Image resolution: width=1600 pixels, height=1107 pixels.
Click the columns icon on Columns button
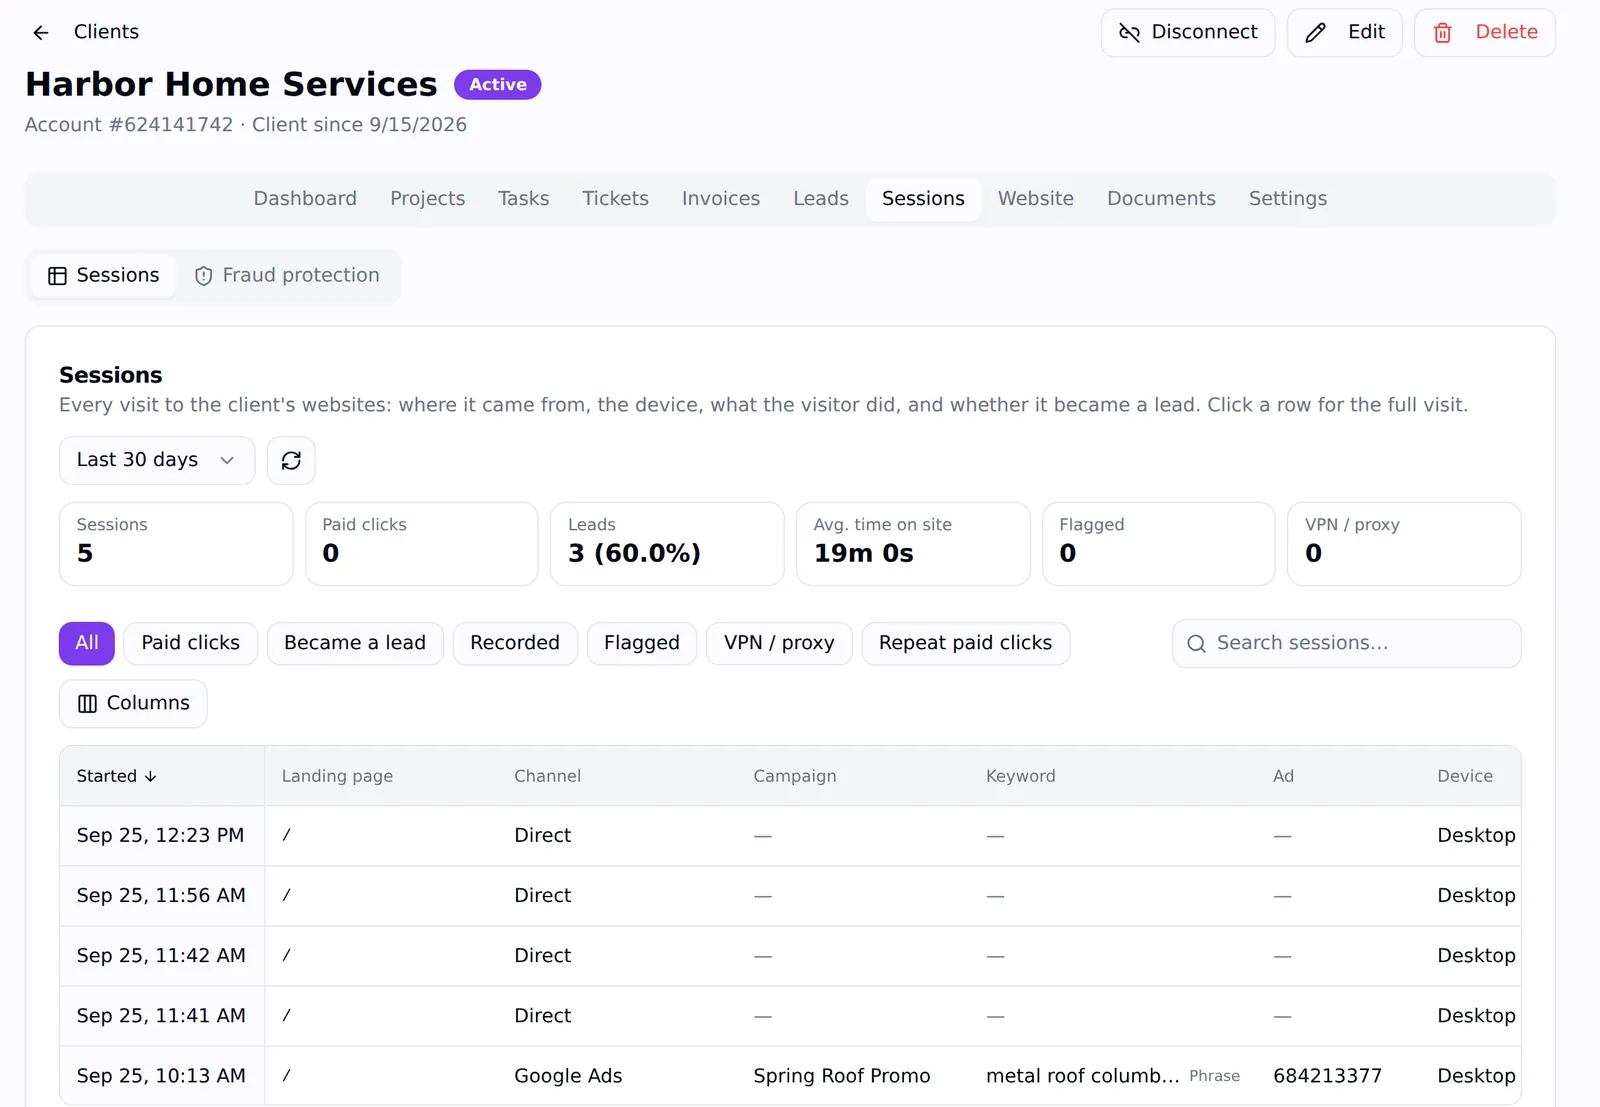pyautogui.click(x=88, y=704)
